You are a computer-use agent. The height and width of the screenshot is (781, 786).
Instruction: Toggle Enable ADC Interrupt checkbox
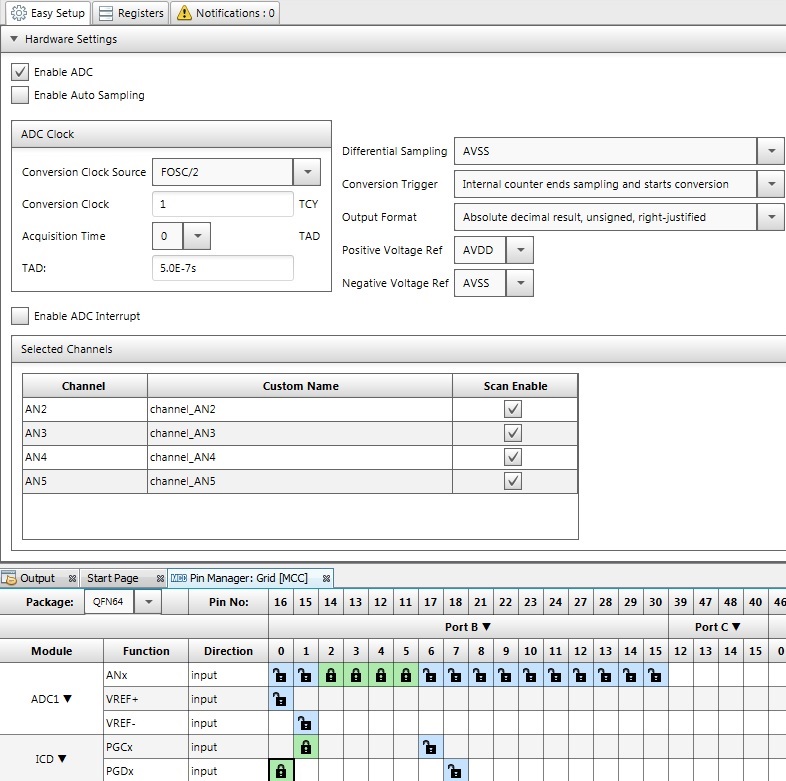pos(20,316)
